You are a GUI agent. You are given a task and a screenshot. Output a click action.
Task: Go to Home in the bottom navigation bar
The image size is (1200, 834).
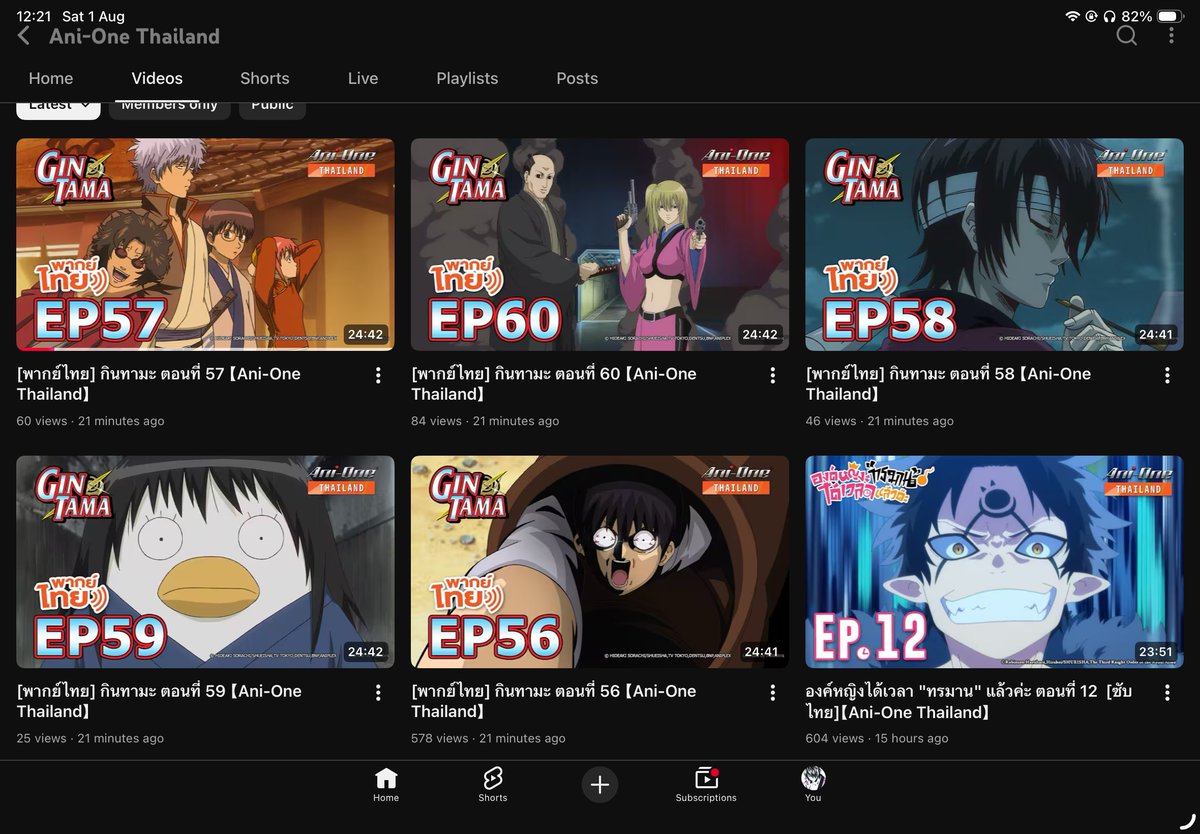(386, 785)
